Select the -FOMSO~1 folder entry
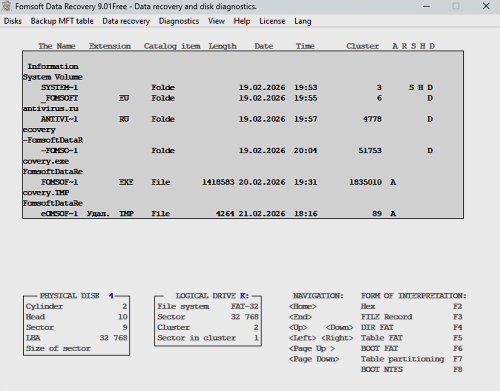The height and width of the screenshot is (391, 500). 243,150
